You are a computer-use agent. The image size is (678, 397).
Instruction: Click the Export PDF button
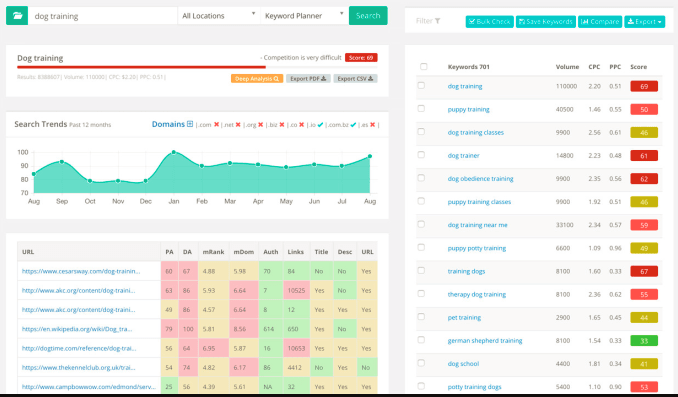(x=308, y=79)
